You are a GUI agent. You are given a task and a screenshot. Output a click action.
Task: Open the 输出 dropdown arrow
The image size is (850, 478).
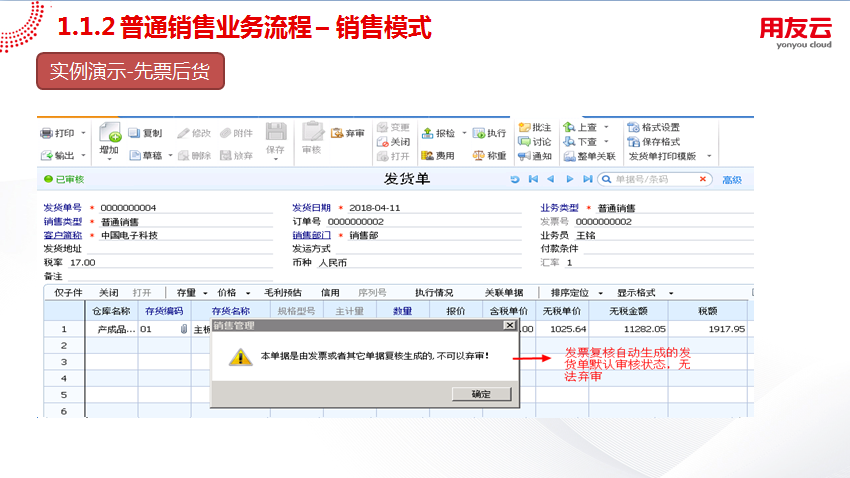(83, 156)
